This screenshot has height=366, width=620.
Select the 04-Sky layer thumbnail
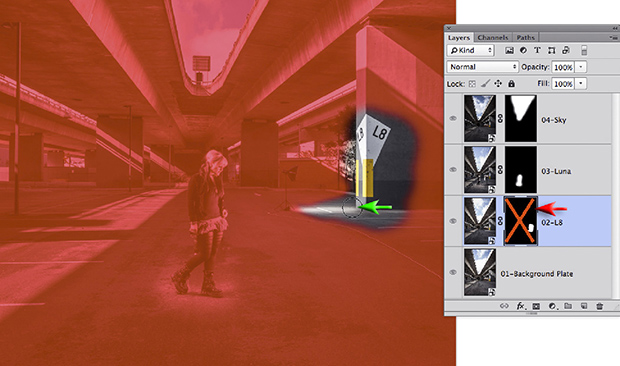[x=480, y=118]
